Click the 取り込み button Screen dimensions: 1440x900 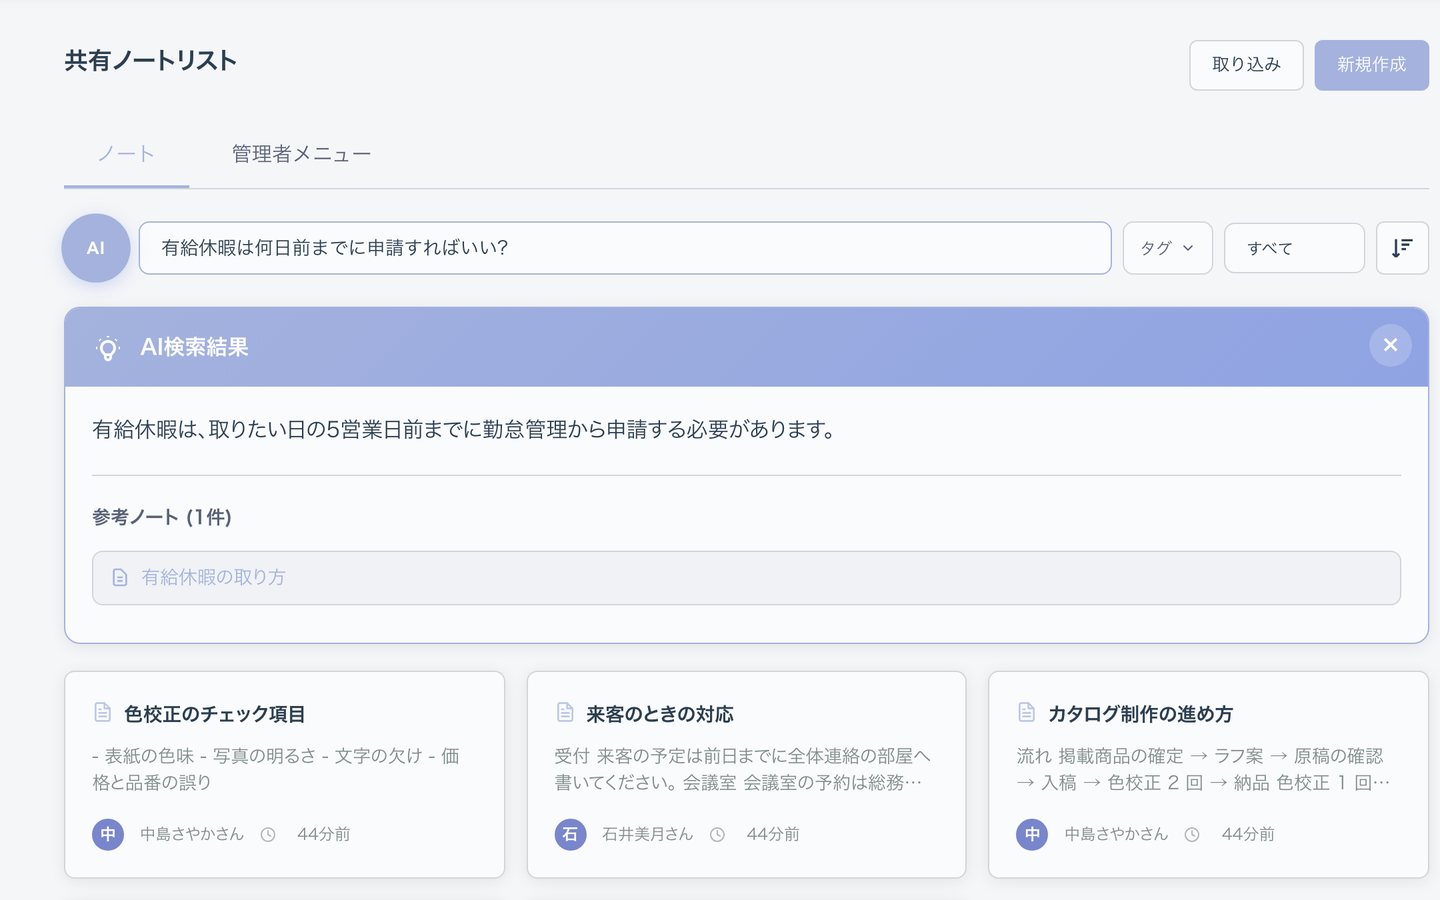coord(1246,65)
